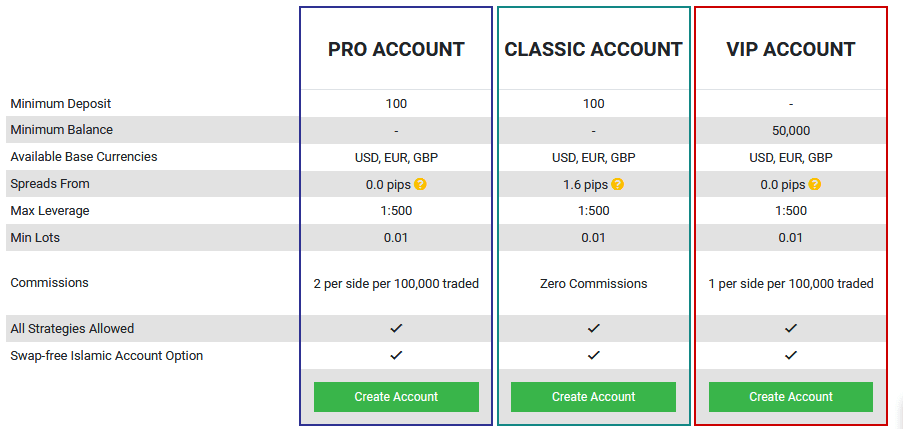Click the Spreads From row label
This screenshot has height=429, width=903.
[50, 184]
